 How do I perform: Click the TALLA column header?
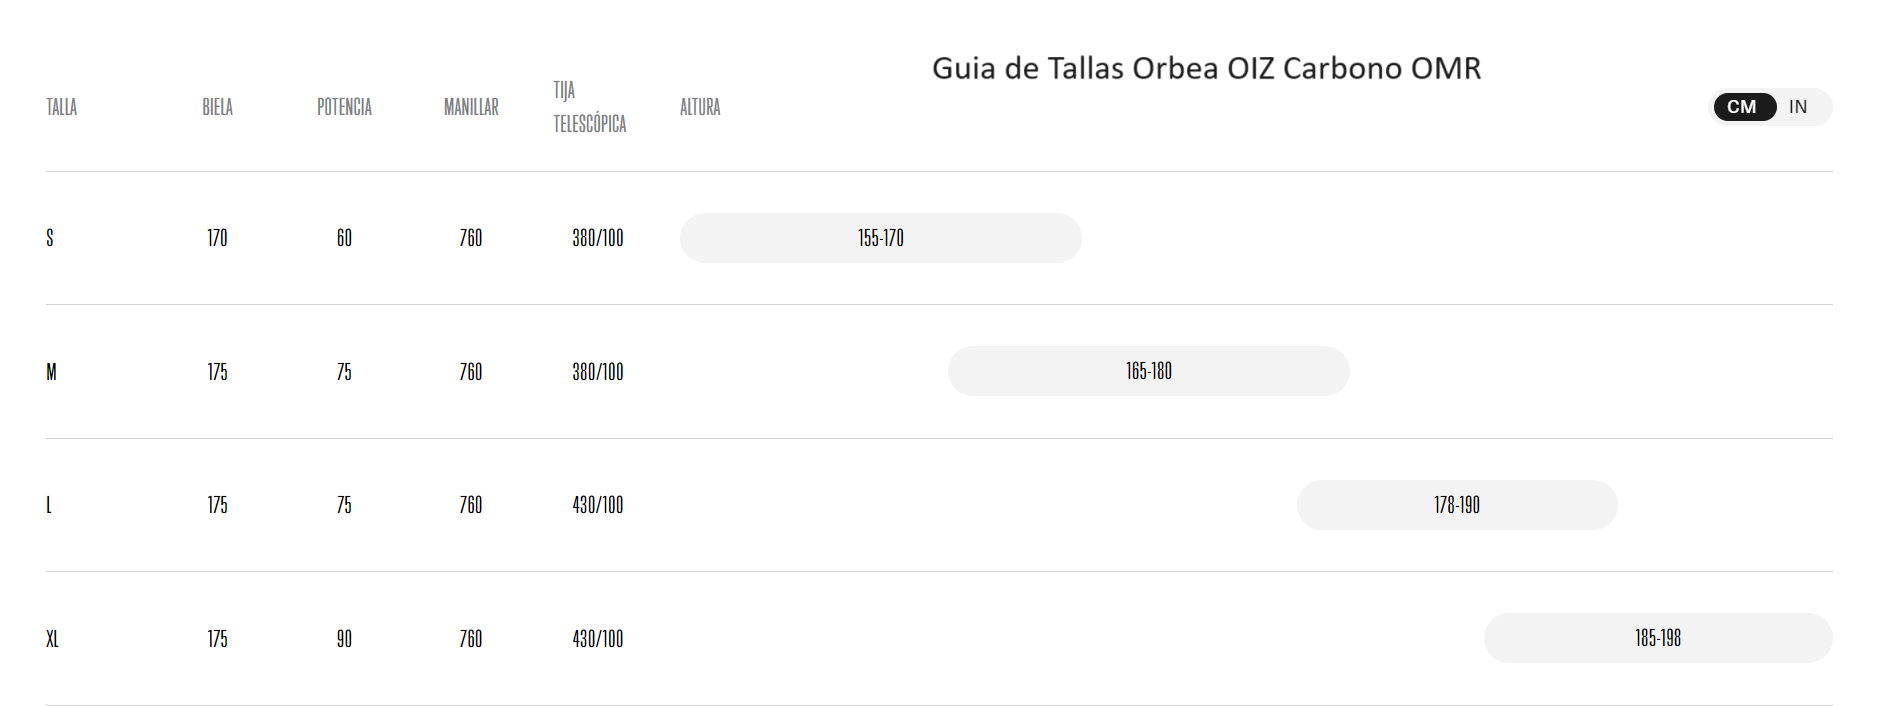point(62,107)
